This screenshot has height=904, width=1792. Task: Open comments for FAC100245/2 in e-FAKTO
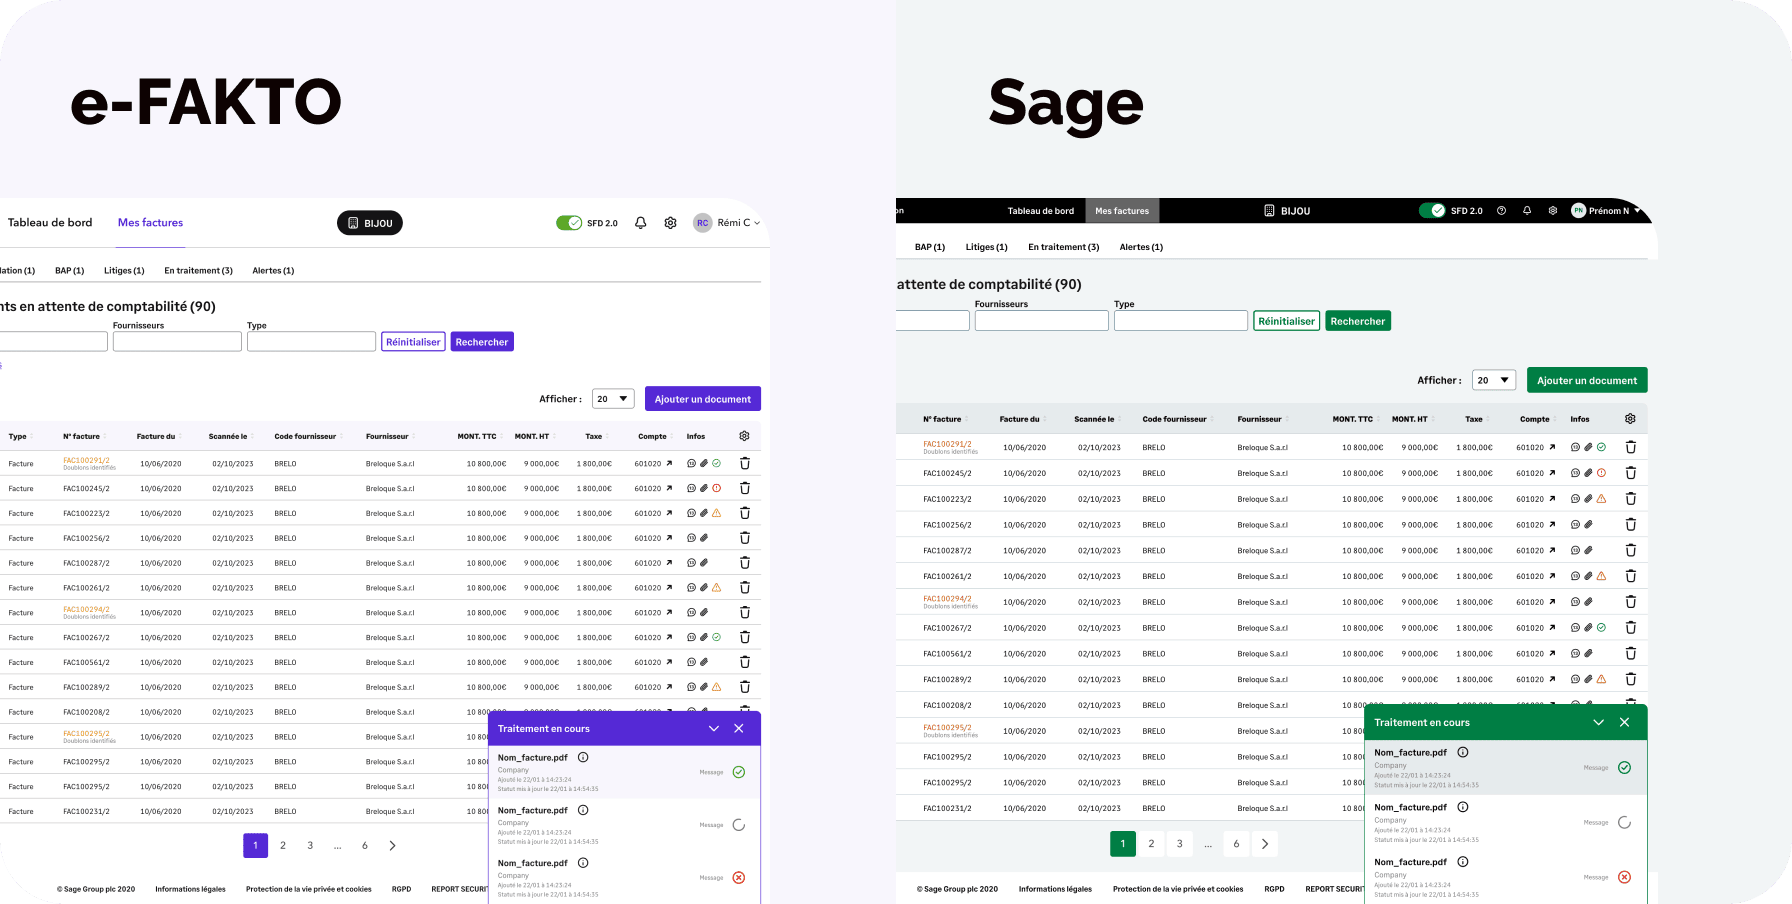click(x=691, y=488)
